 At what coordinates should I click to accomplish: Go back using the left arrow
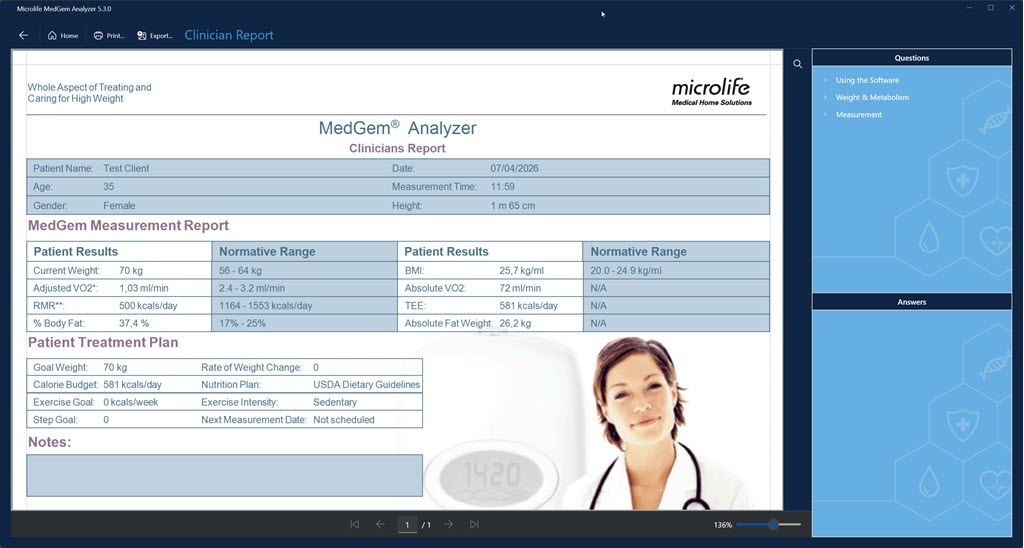(24, 35)
